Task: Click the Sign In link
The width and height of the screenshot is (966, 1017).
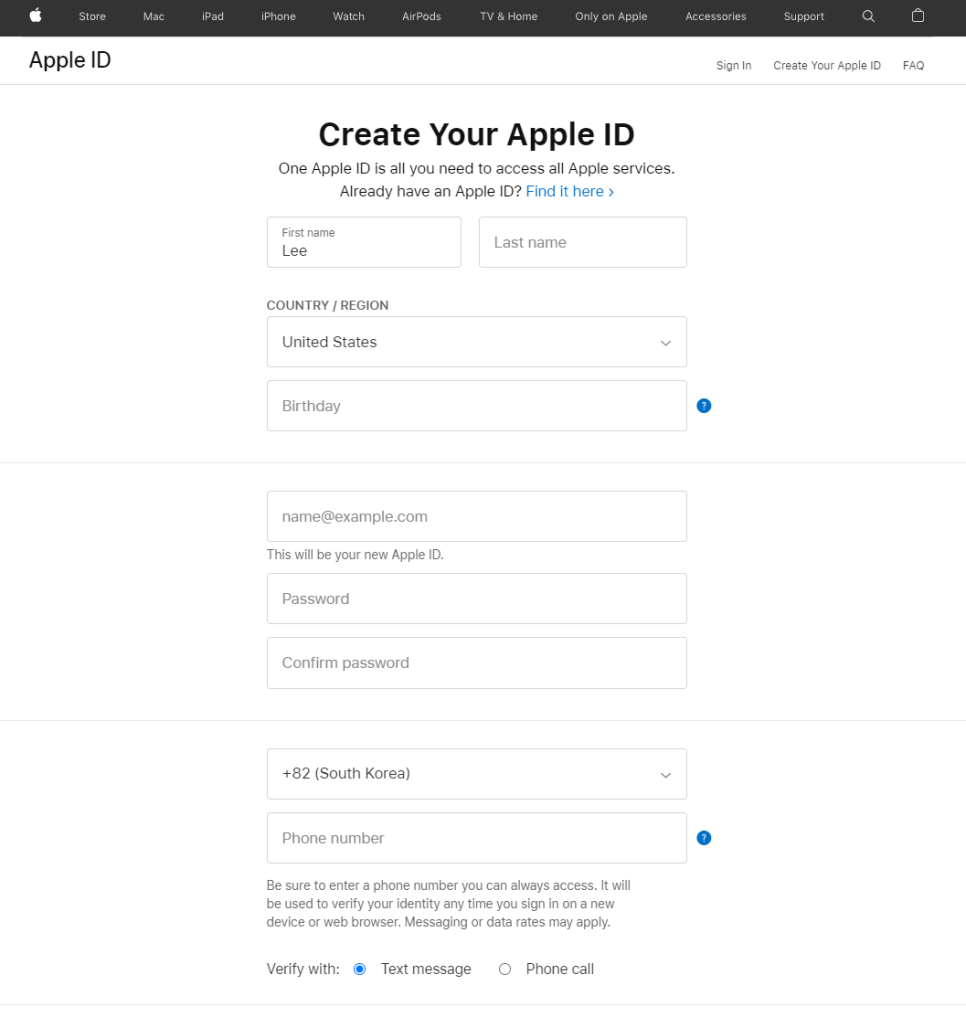Action: click(733, 65)
